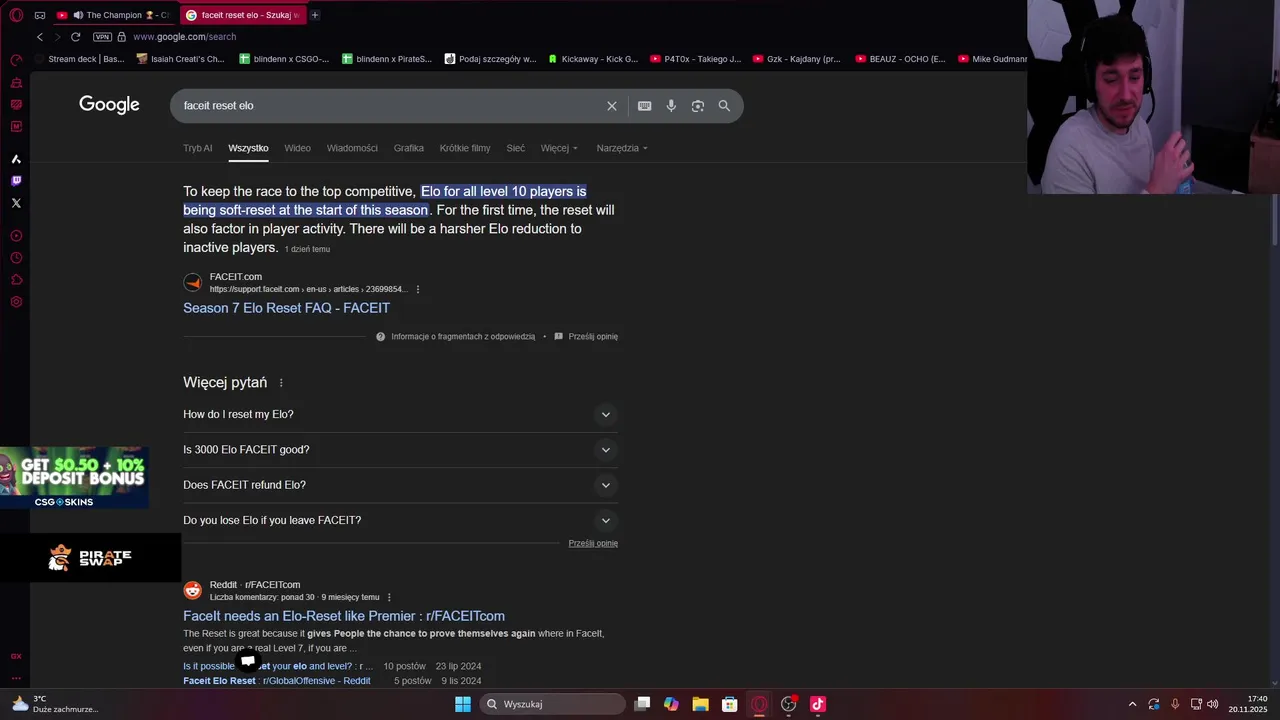
Task: Open the Krótkie filmy results tab
Action: (x=465, y=148)
